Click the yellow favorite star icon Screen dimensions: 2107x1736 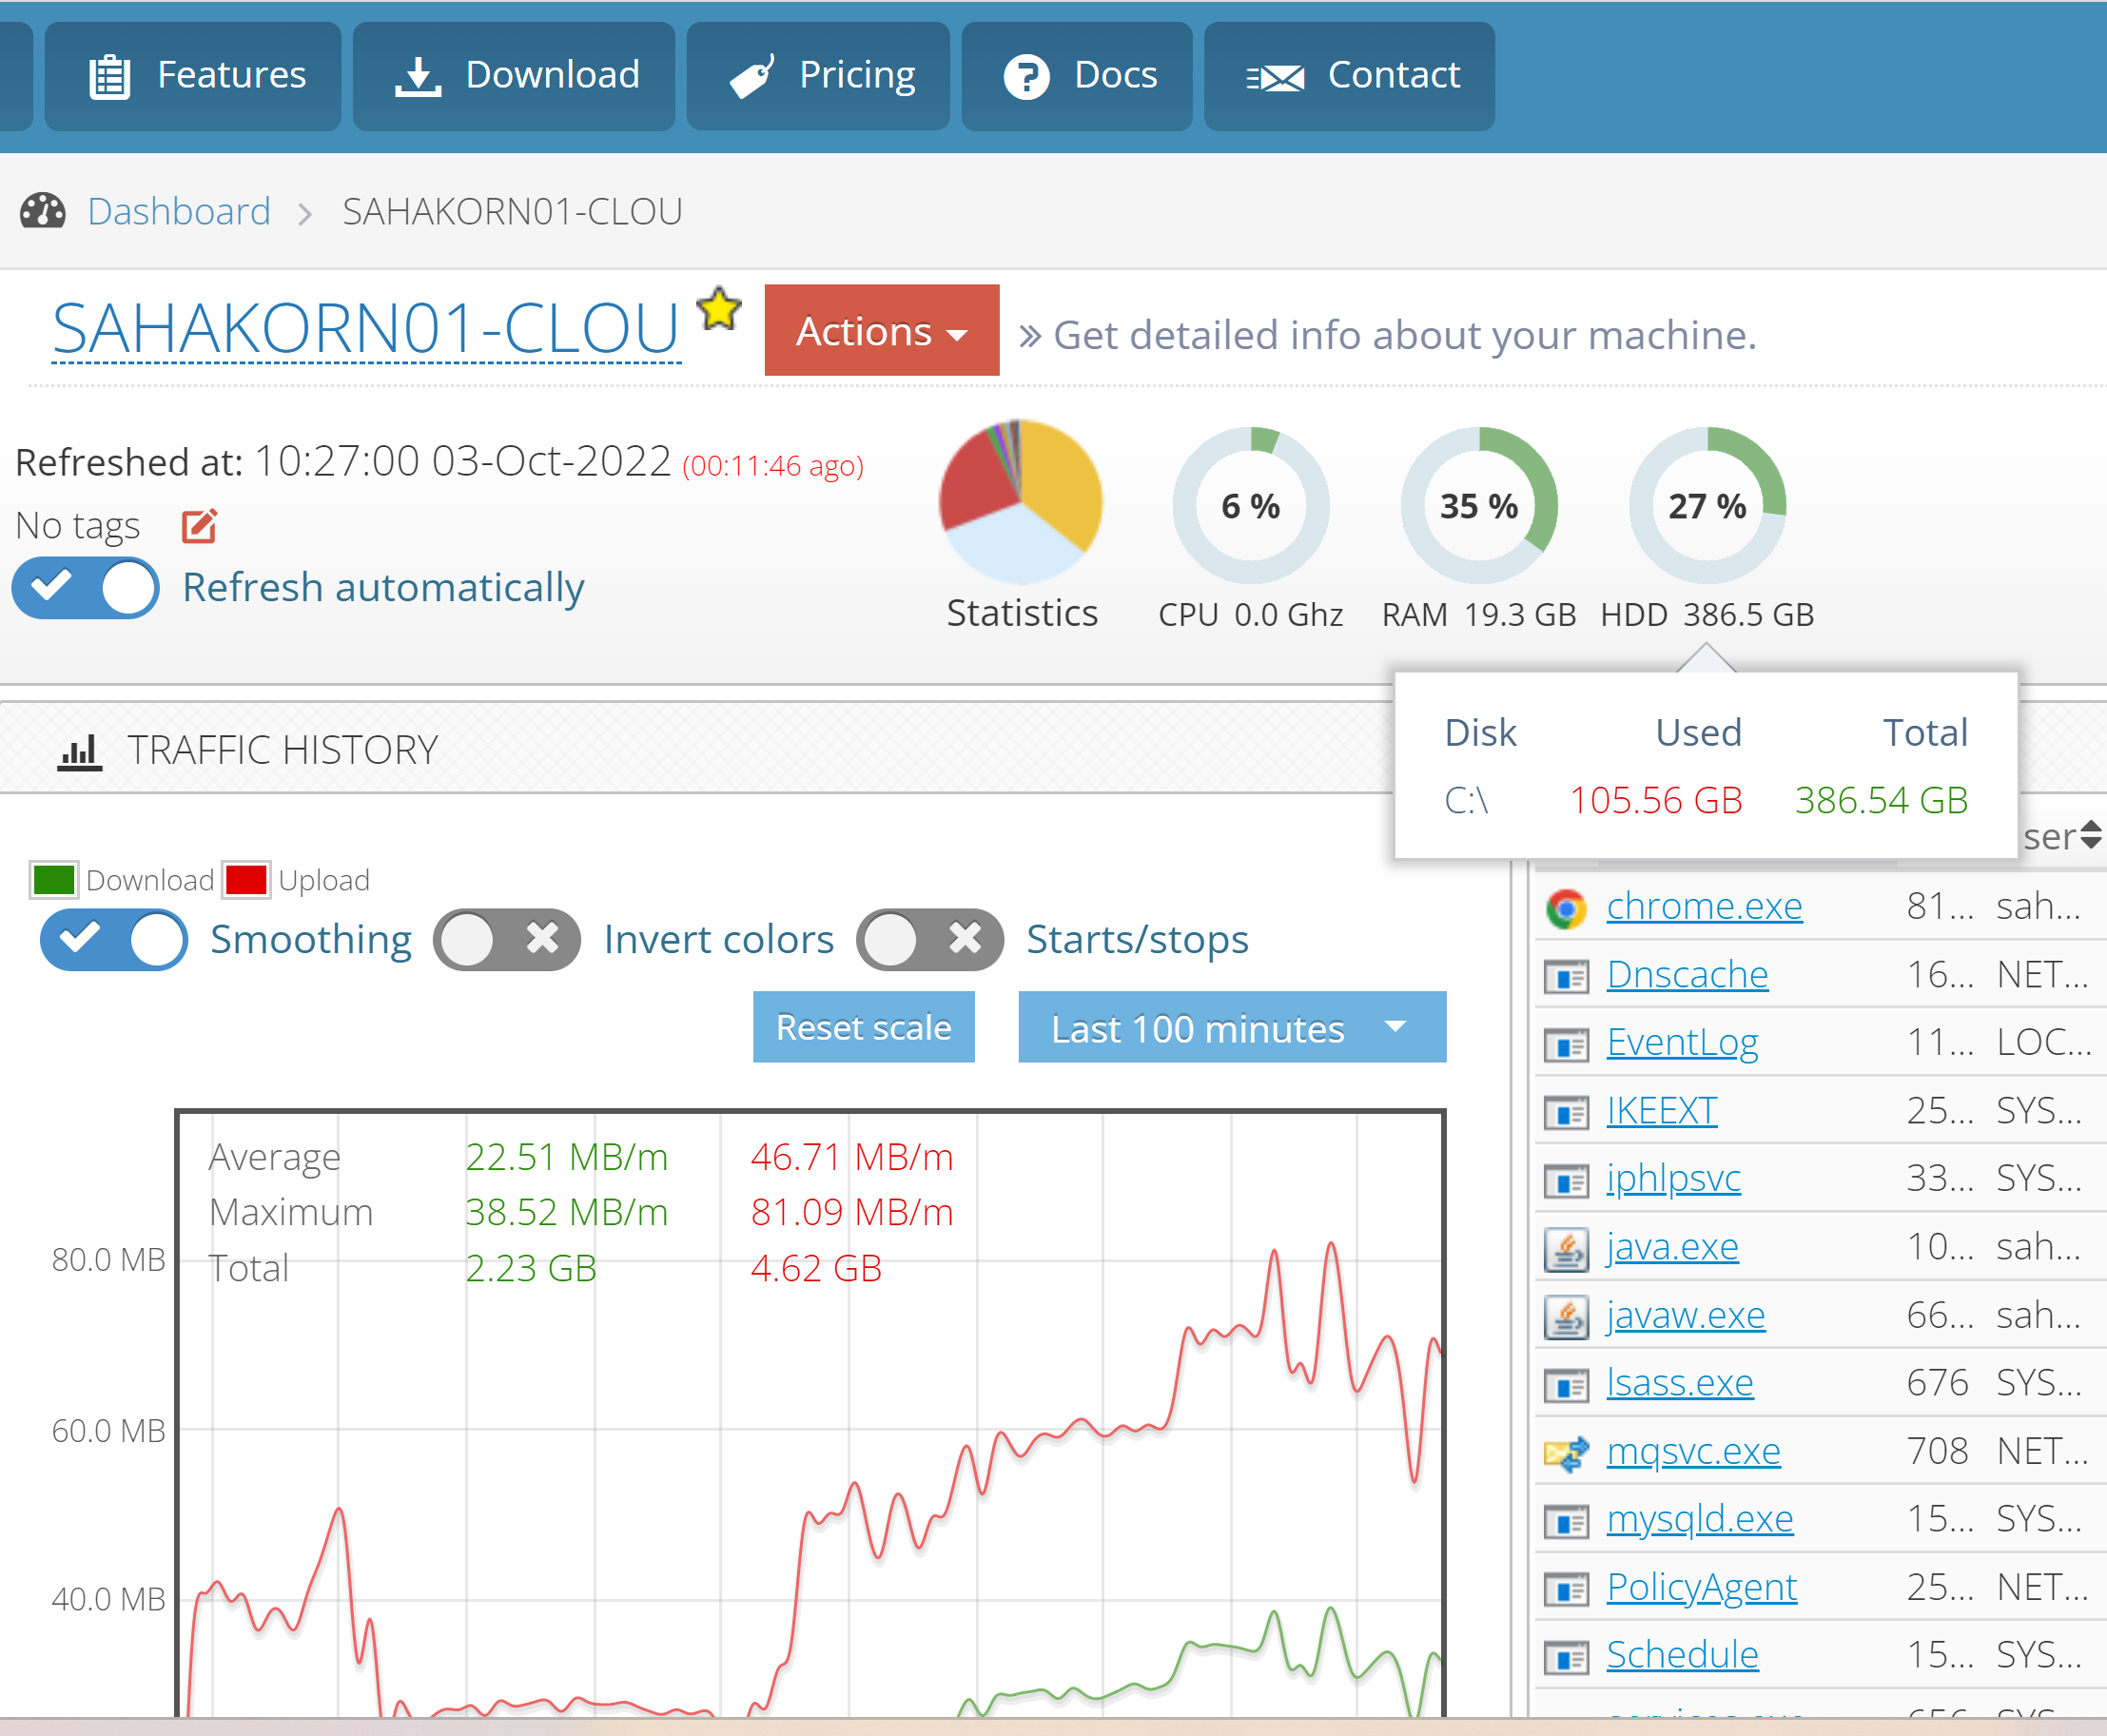pyautogui.click(x=719, y=309)
